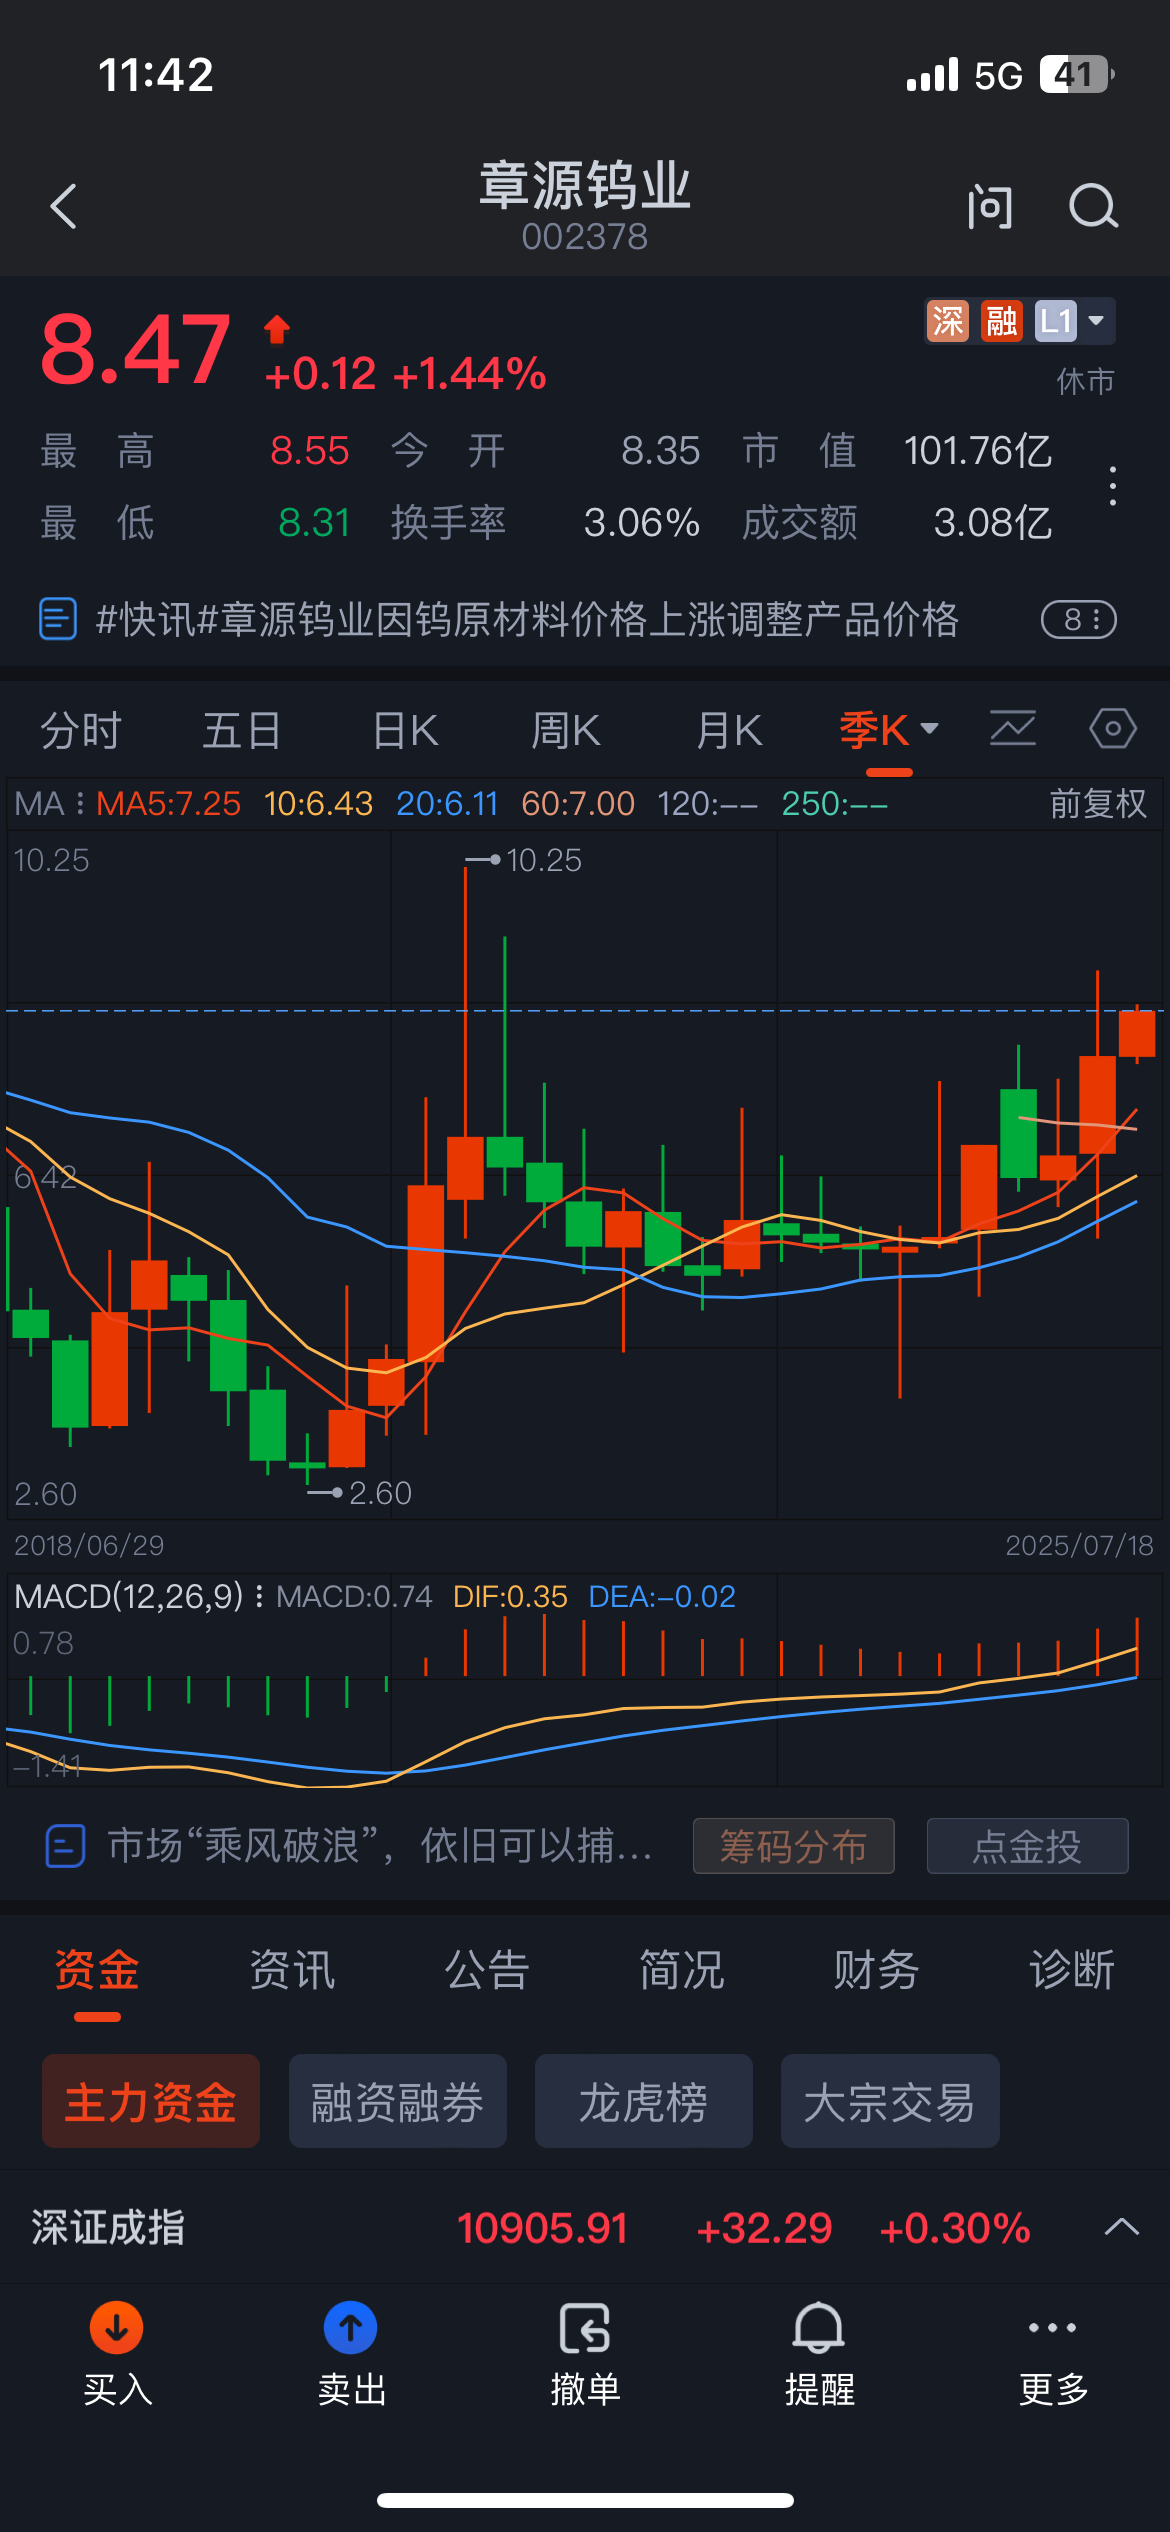This screenshot has width=1170, height=2532.
Task: Open the 筹码分布 button
Action: [794, 1846]
